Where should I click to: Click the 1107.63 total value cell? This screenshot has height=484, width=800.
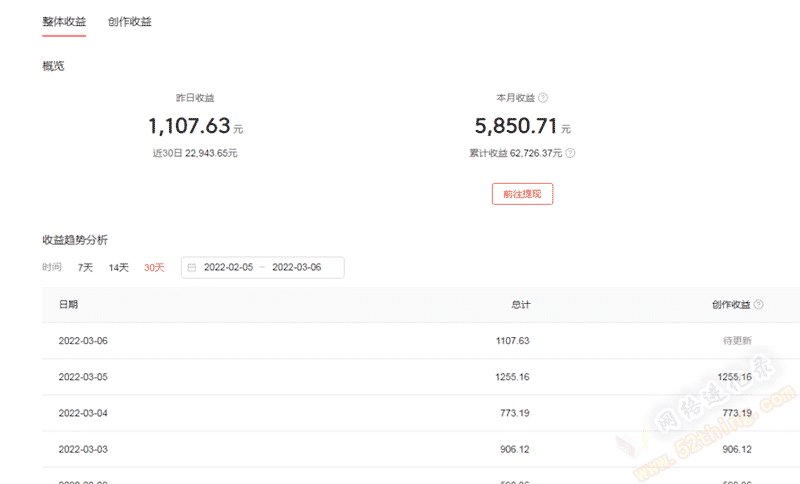(x=513, y=341)
